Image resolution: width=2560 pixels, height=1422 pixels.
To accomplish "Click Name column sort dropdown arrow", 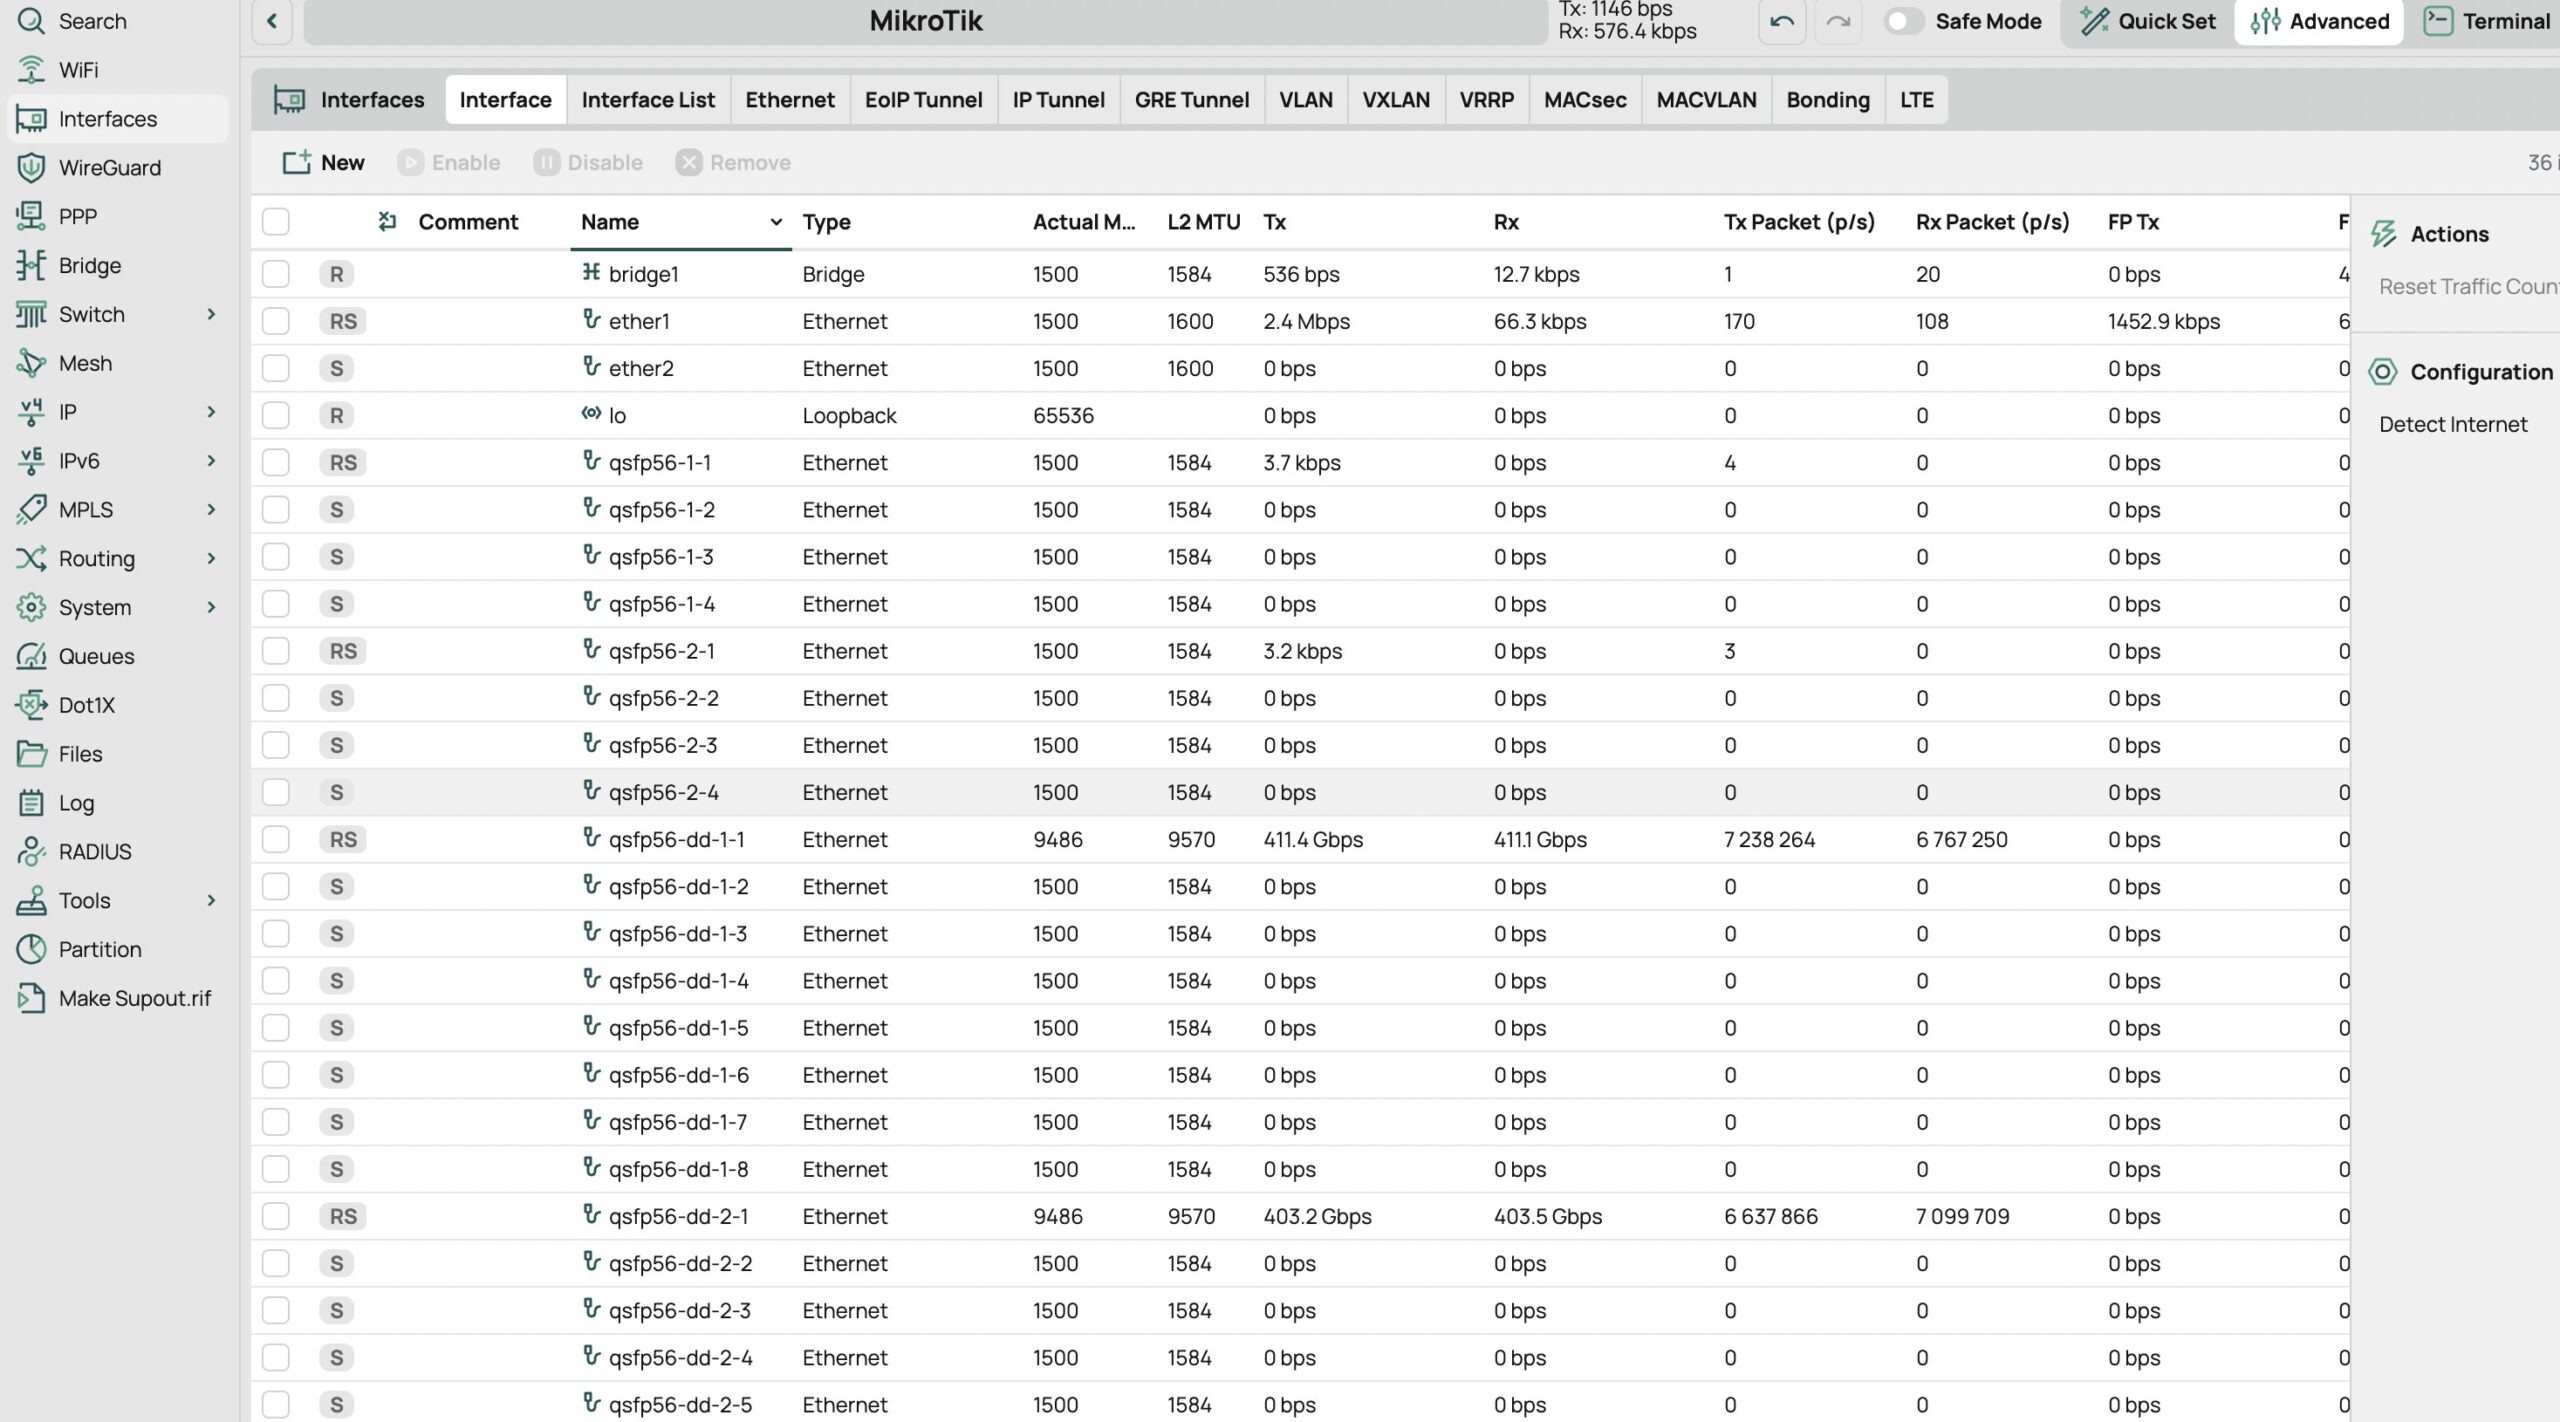I will click(776, 222).
